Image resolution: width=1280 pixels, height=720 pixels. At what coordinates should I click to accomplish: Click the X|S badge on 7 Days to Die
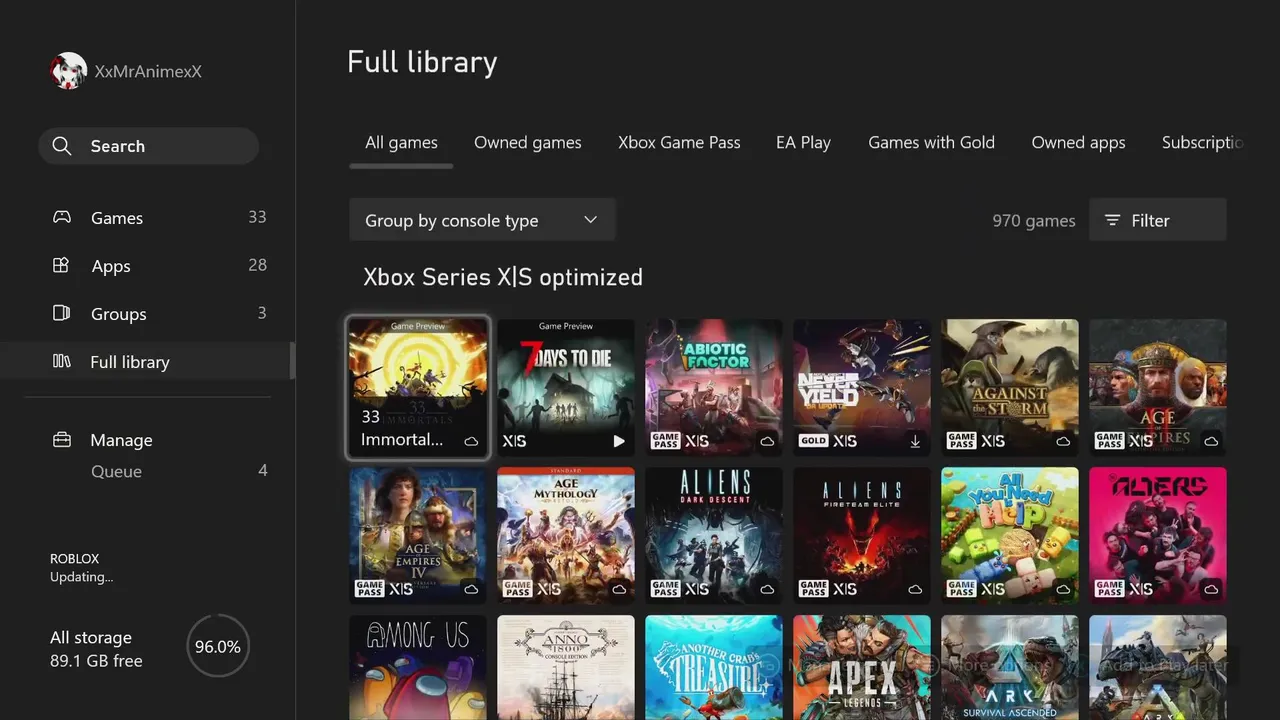tap(514, 441)
